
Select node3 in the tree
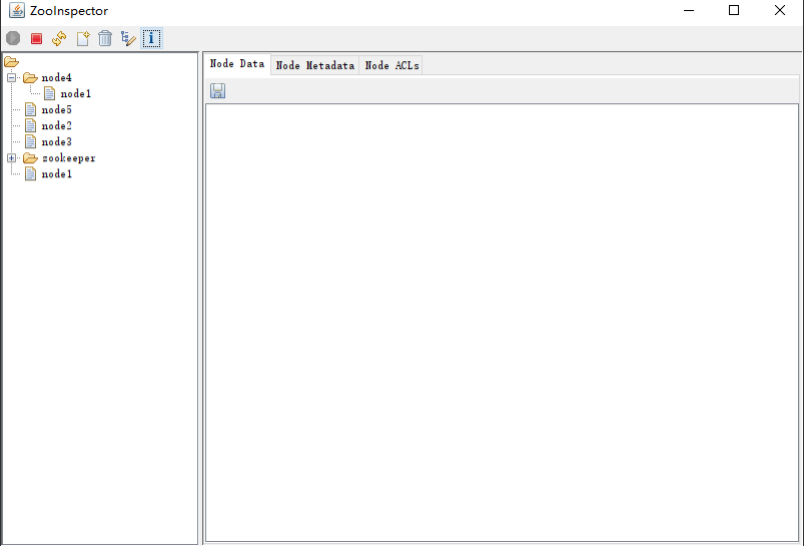coord(56,141)
